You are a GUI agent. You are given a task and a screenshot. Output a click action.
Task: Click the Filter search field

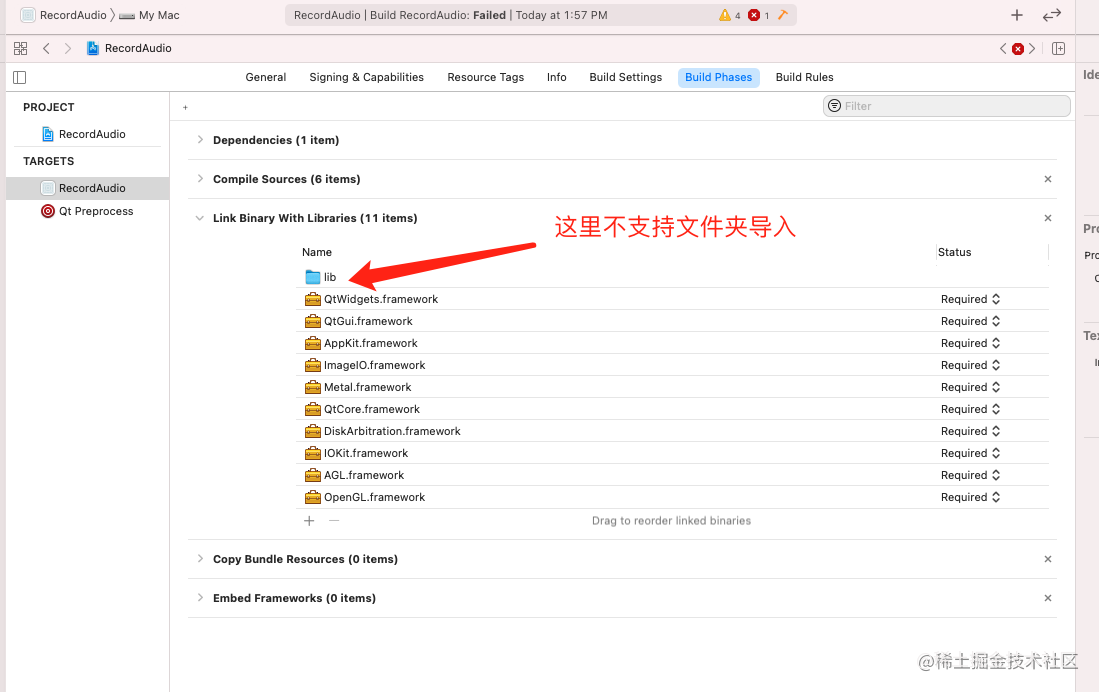(x=946, y=106)
